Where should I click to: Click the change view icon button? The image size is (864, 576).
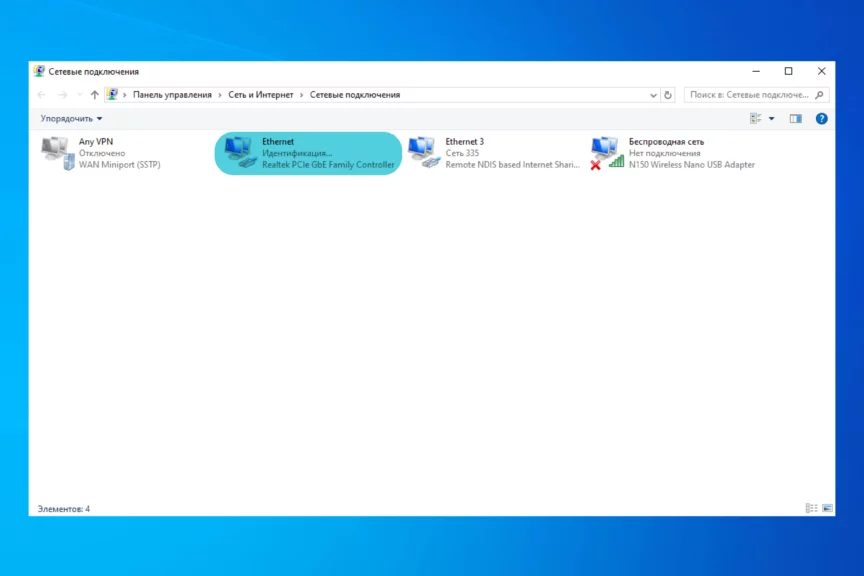pos(756,118)
